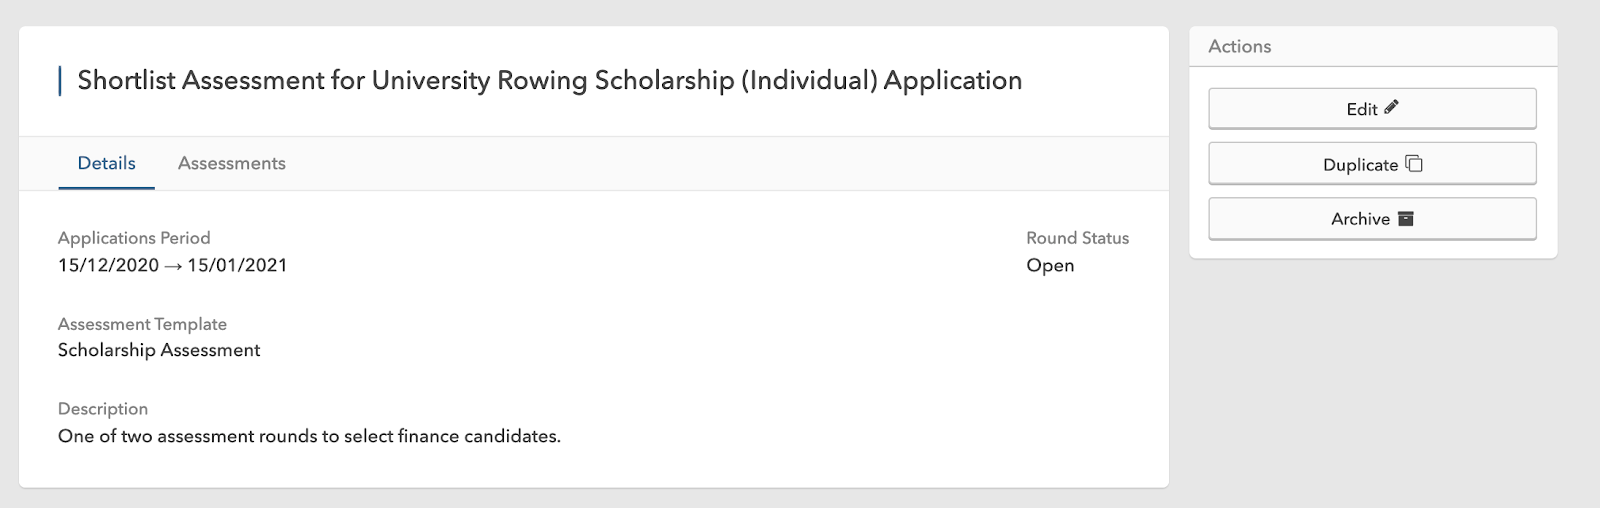This screenshot has height=508, width=1600.
Task: Click the Round Status label
Action: pos(1077,238)
